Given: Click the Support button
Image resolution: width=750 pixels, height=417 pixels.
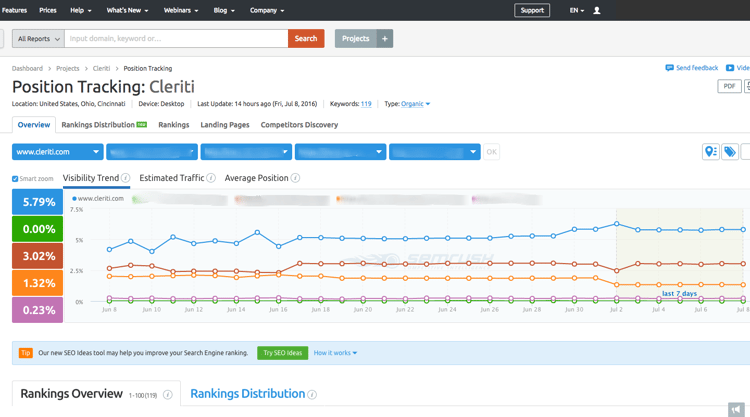Looking at the screenshot, I should click(532, 10).
